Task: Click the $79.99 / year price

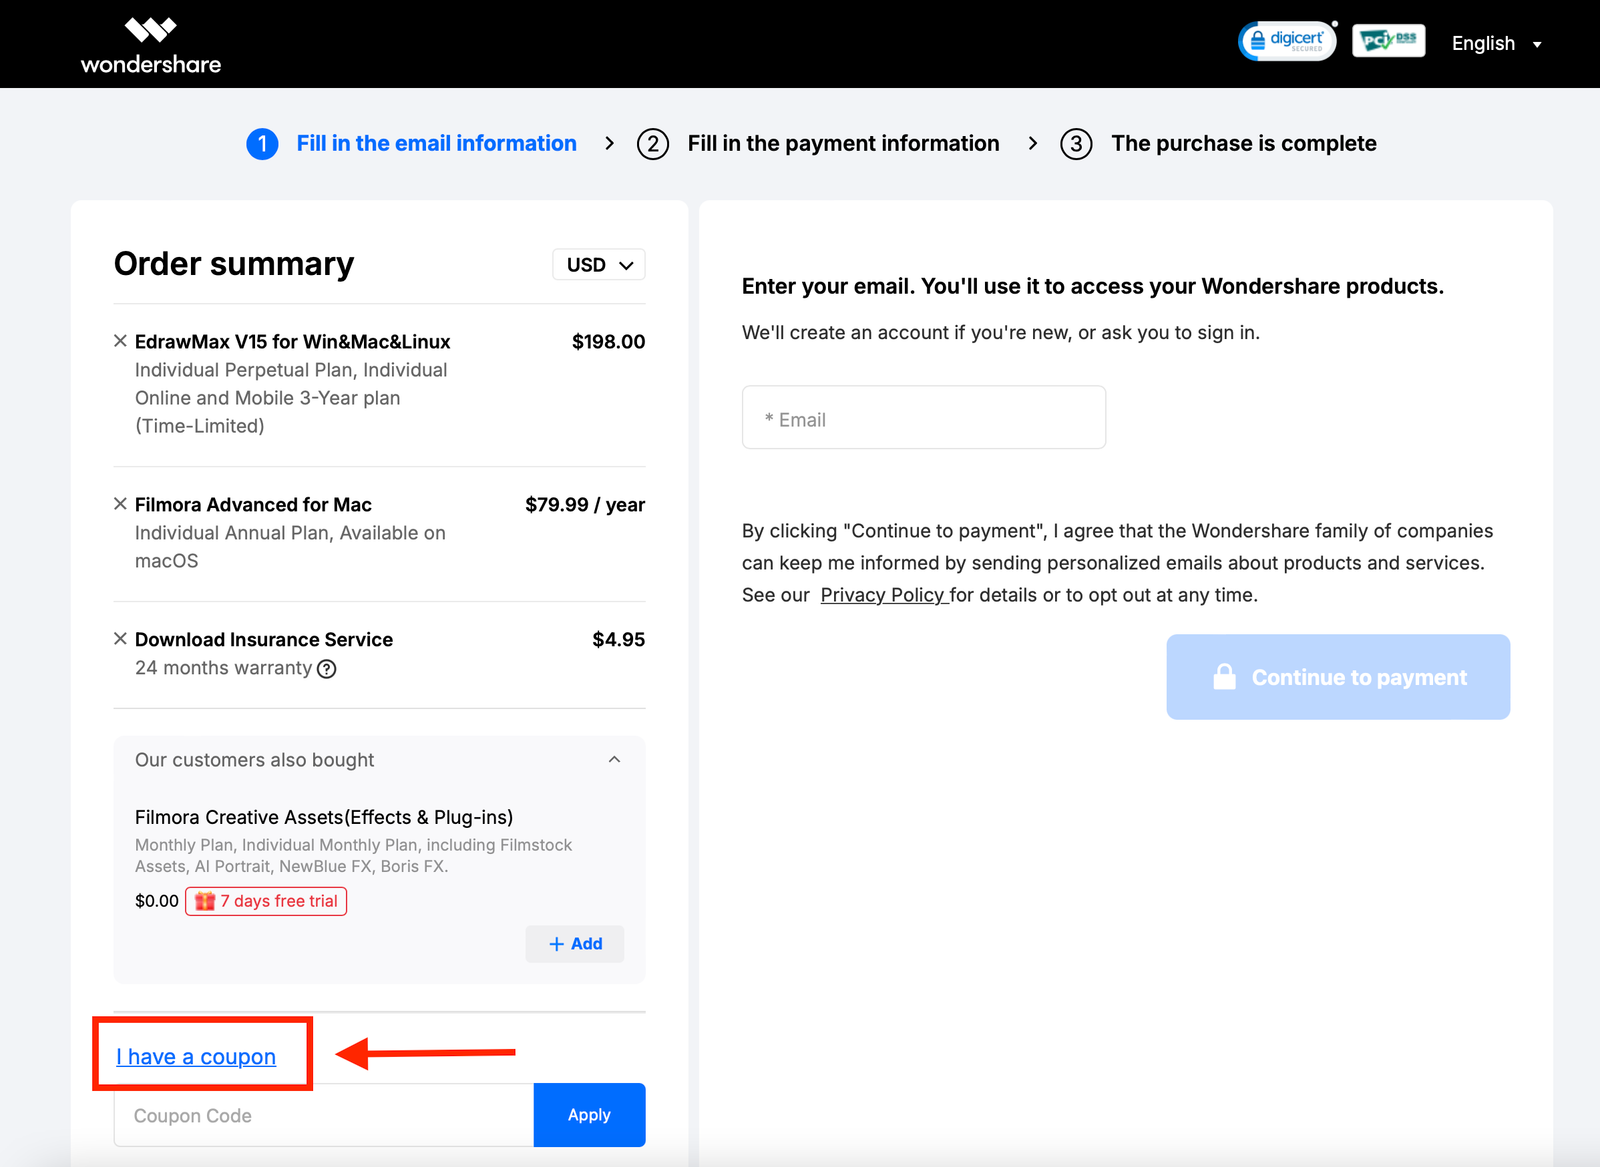Action: click(585, 505)
